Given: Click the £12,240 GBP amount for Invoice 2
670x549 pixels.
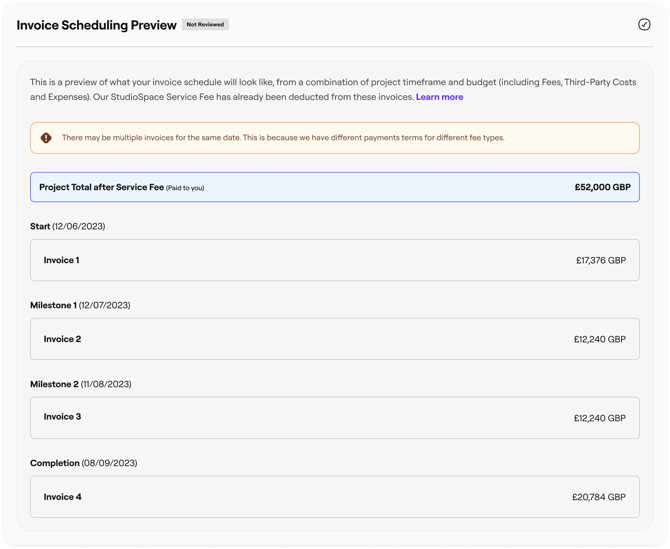Looking at the screenshot, I should pyautogui.click(x=599, y=339).
